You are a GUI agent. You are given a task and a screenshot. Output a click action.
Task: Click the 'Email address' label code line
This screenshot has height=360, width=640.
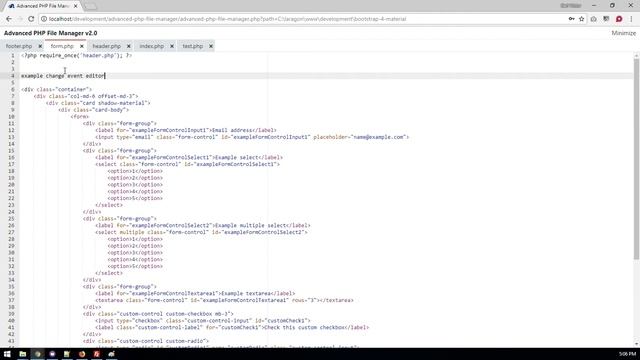pyautogui.click(x=186, y=130)
